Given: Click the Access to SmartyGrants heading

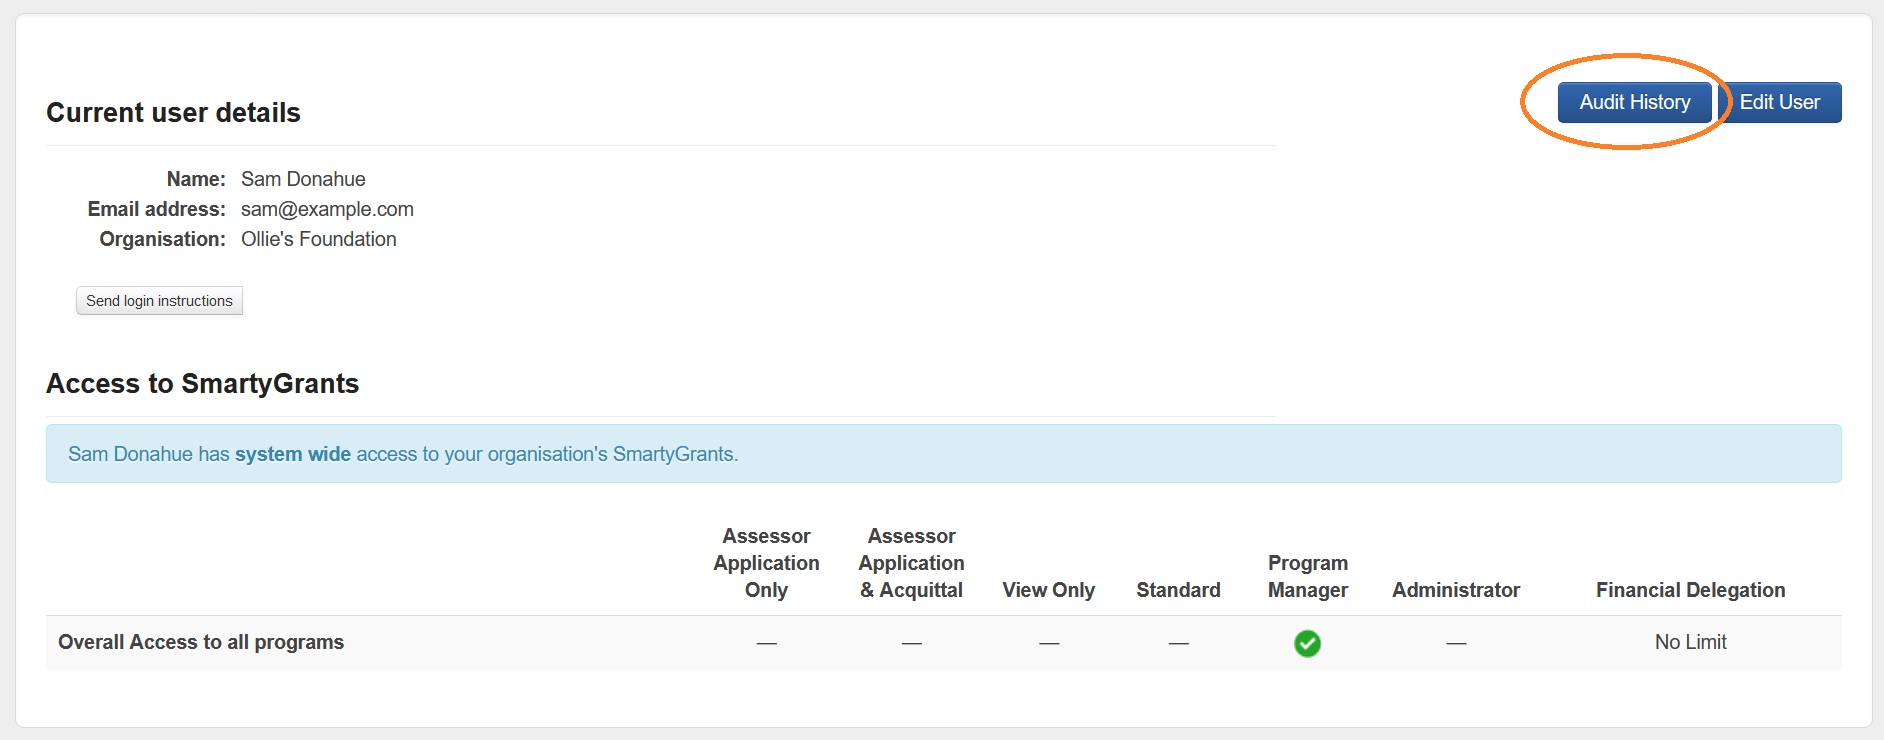Looking at the screenshot, I should (x=202, y=383).
